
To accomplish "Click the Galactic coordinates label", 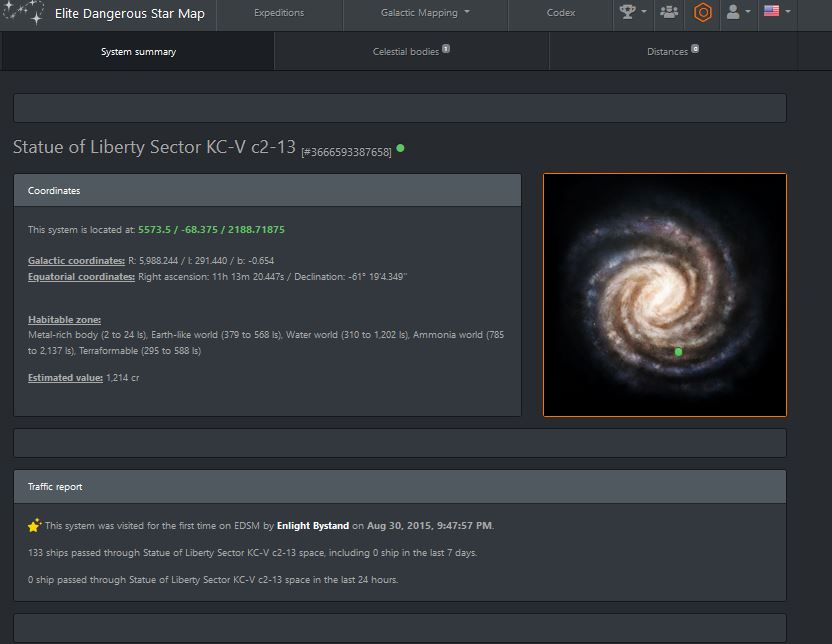I will tap(76, 261).
